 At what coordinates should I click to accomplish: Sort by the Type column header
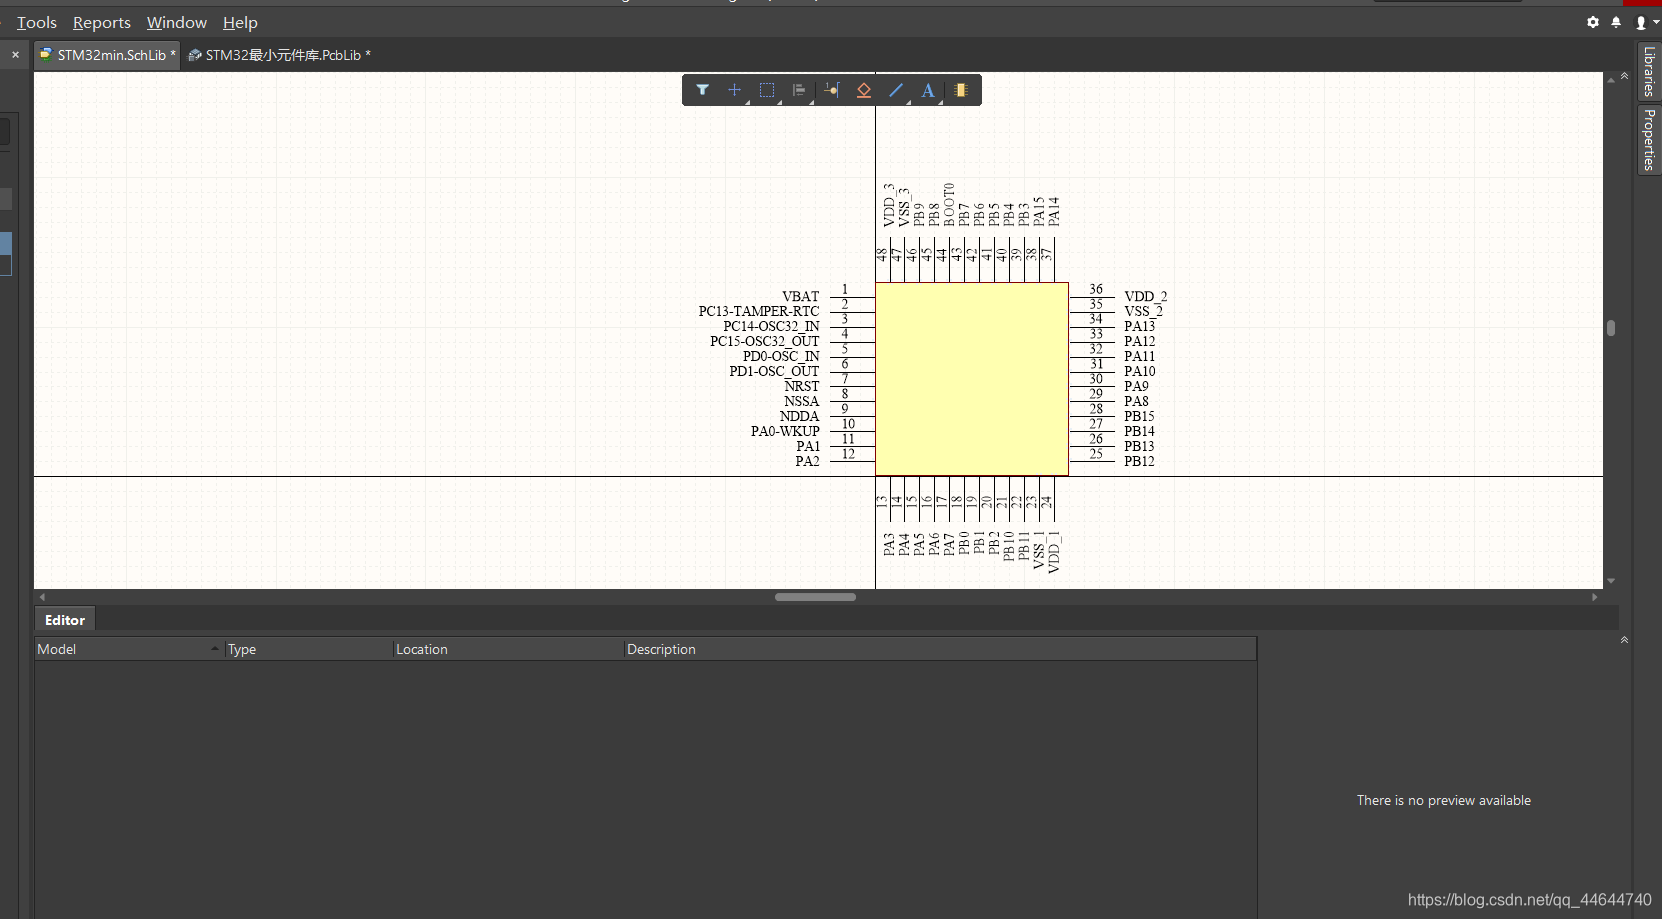[308, 649]
